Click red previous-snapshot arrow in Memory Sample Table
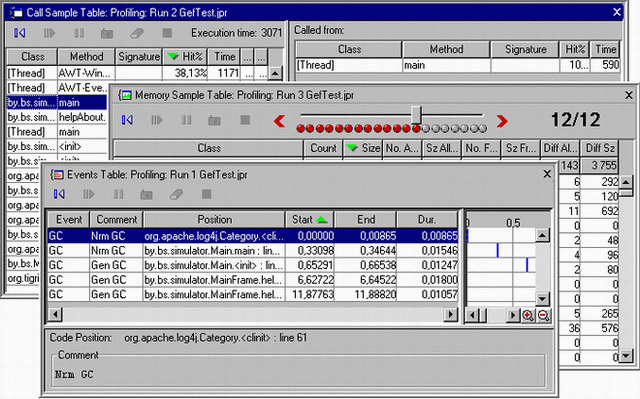The image size is (640, 399). tap(280, 121)
